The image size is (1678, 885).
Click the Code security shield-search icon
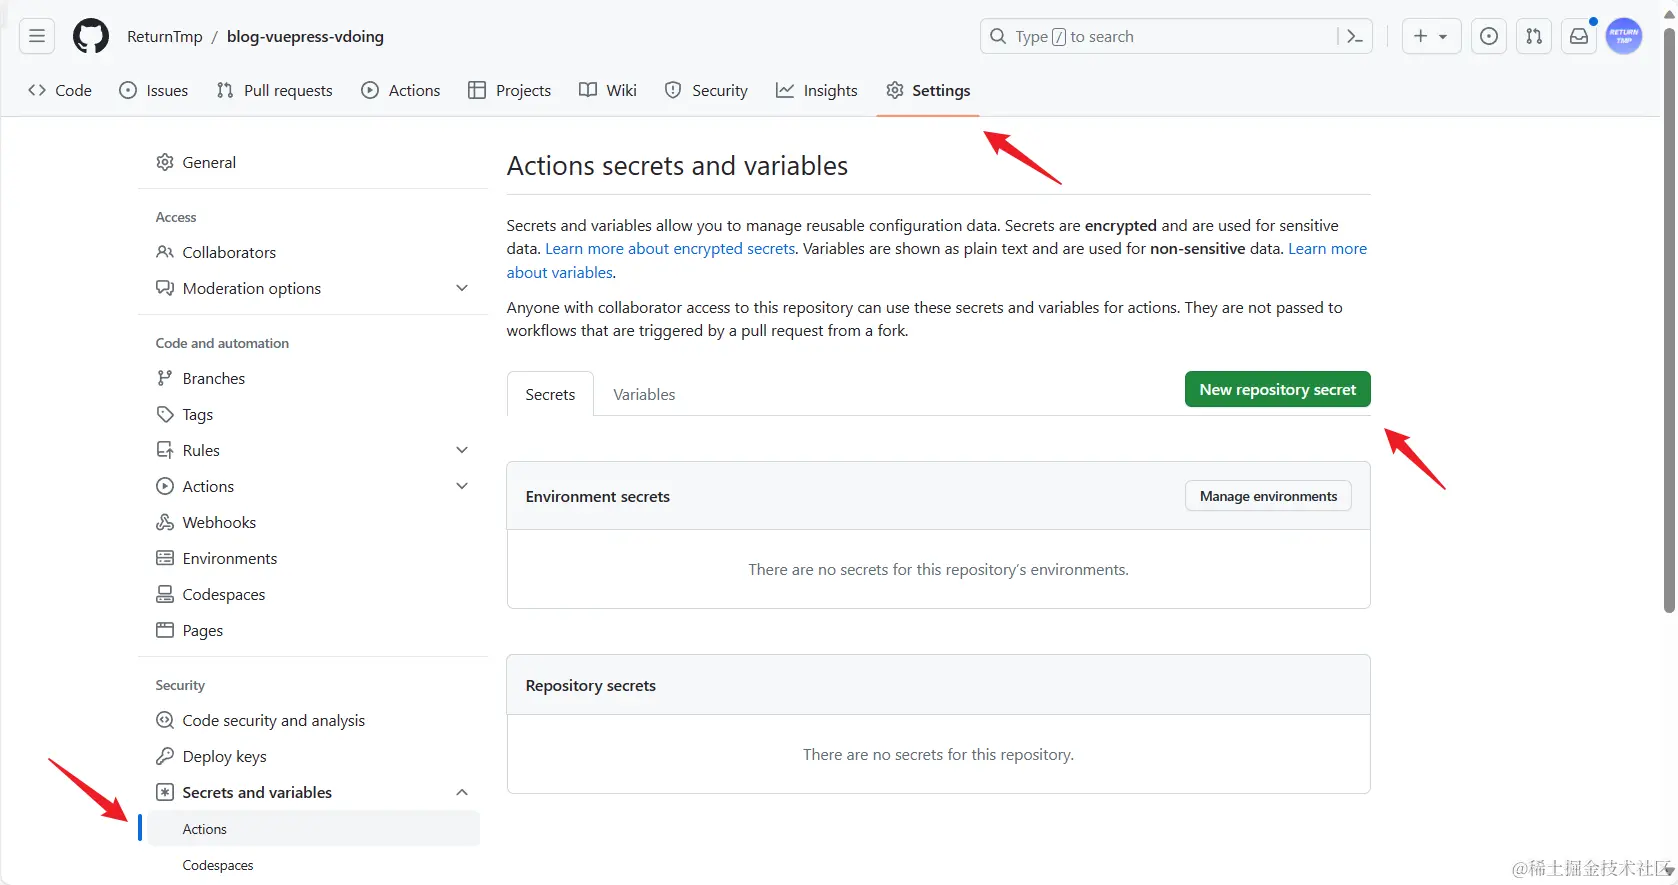pos(165,720)
